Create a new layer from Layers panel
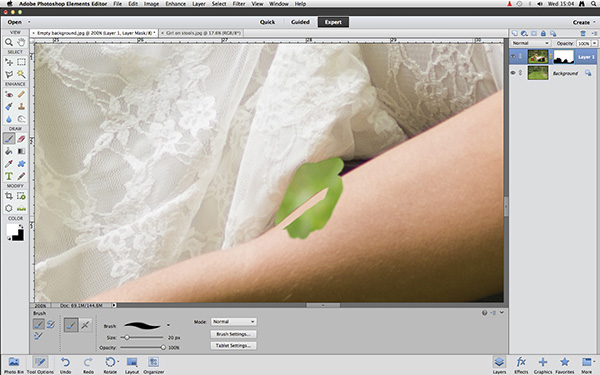The height and width of the screenshot is (375, 600). 514,33
